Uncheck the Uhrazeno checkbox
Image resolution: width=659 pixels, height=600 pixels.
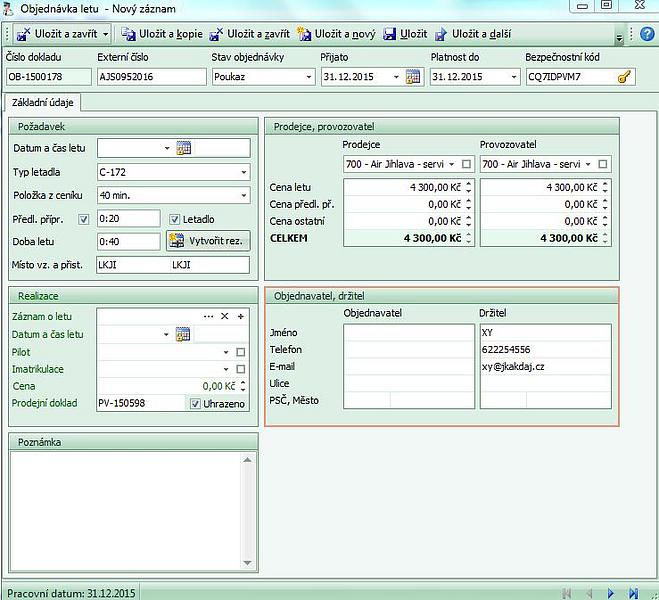(196, 403)
